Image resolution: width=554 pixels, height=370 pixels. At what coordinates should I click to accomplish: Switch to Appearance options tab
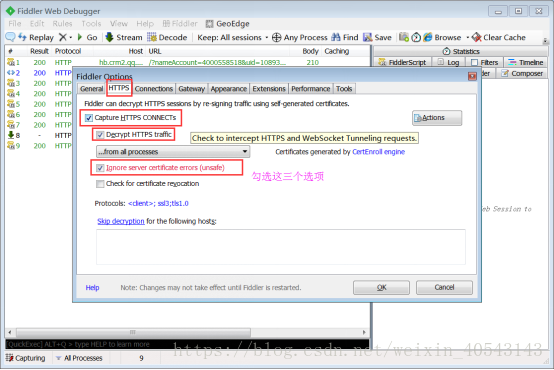pyautogui.click(x=229, y=89)
